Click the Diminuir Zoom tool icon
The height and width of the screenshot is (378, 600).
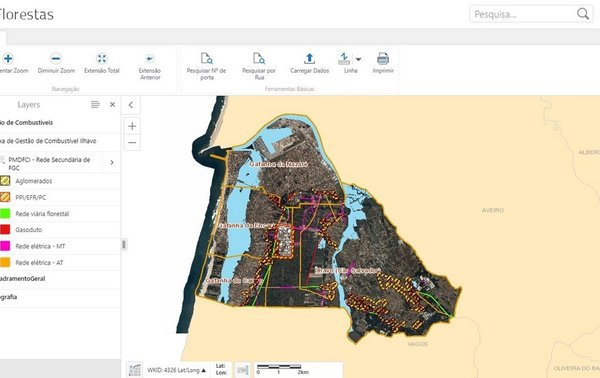pyautogui.click(x=56, y=59)
